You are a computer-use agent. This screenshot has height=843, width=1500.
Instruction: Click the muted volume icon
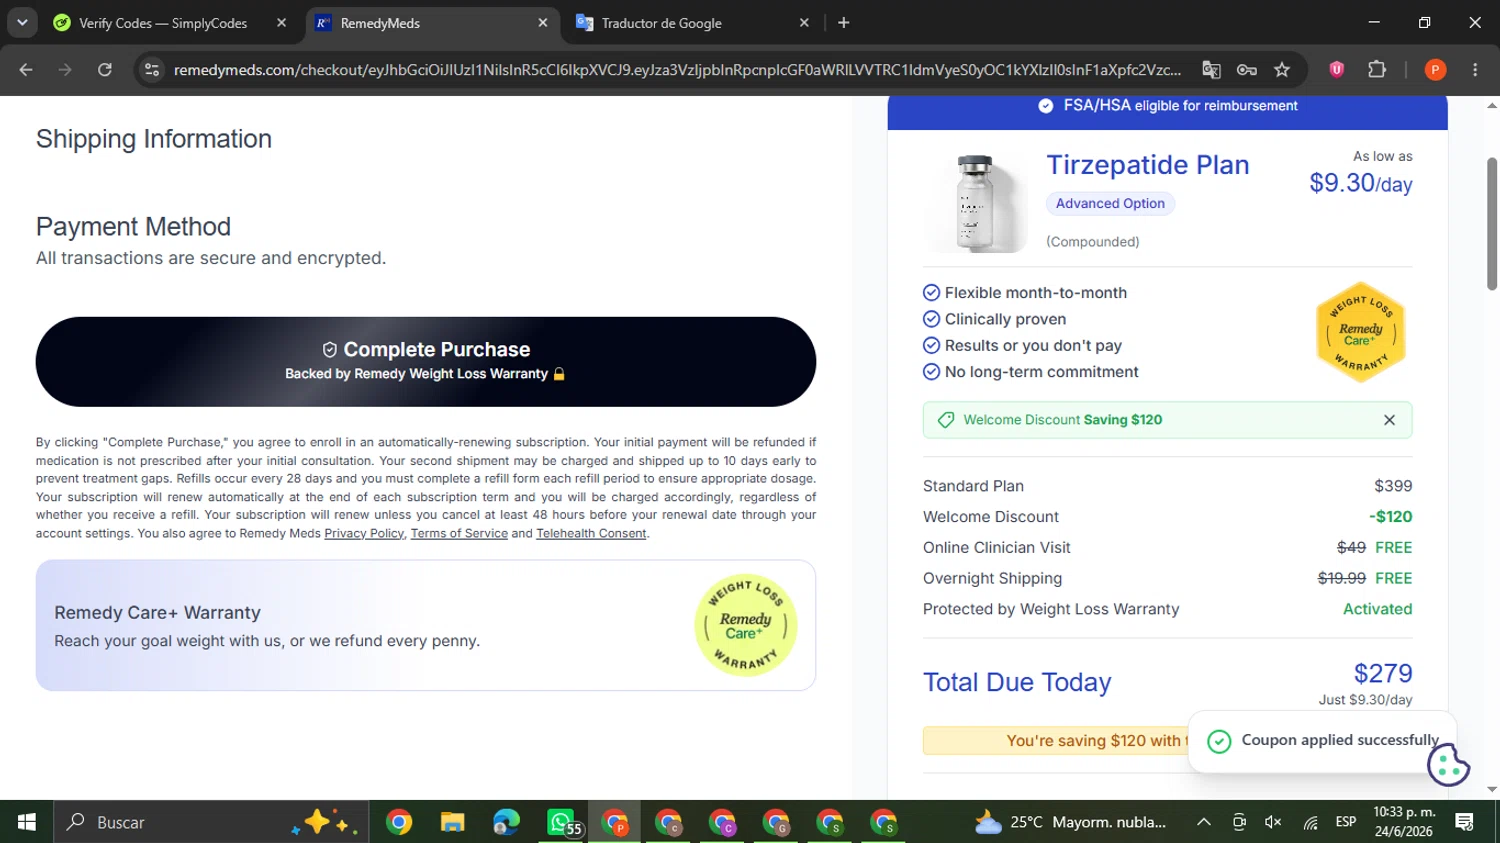tap(1273, 822)
